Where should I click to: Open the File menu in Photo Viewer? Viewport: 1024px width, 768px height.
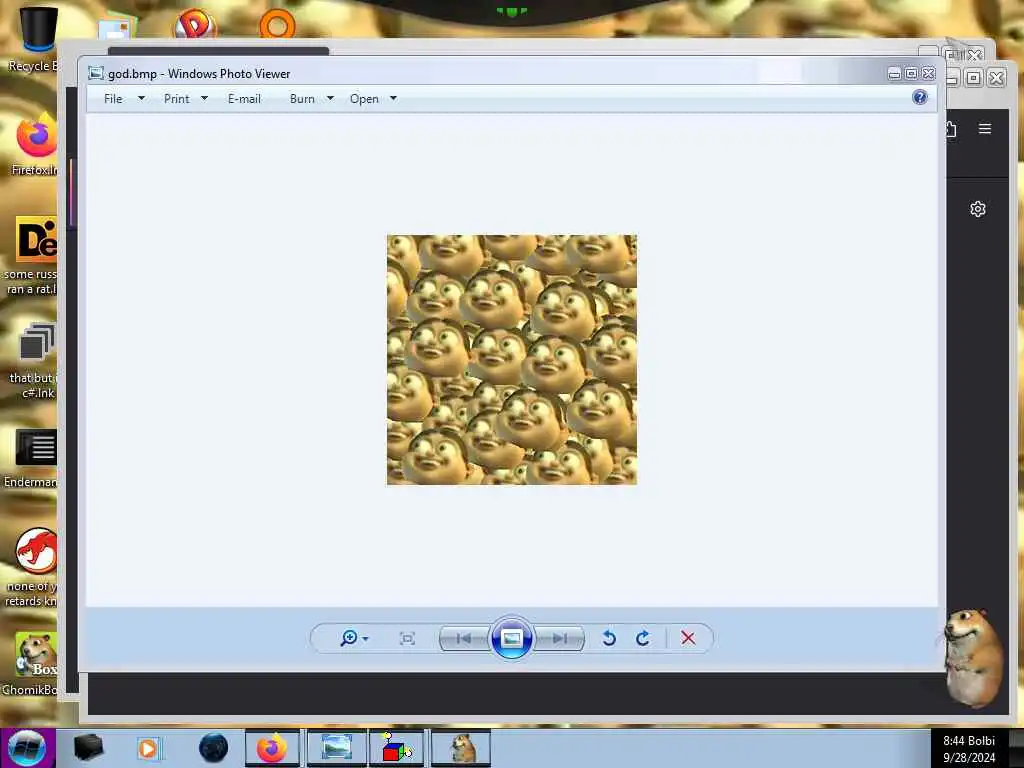(113, 99)
